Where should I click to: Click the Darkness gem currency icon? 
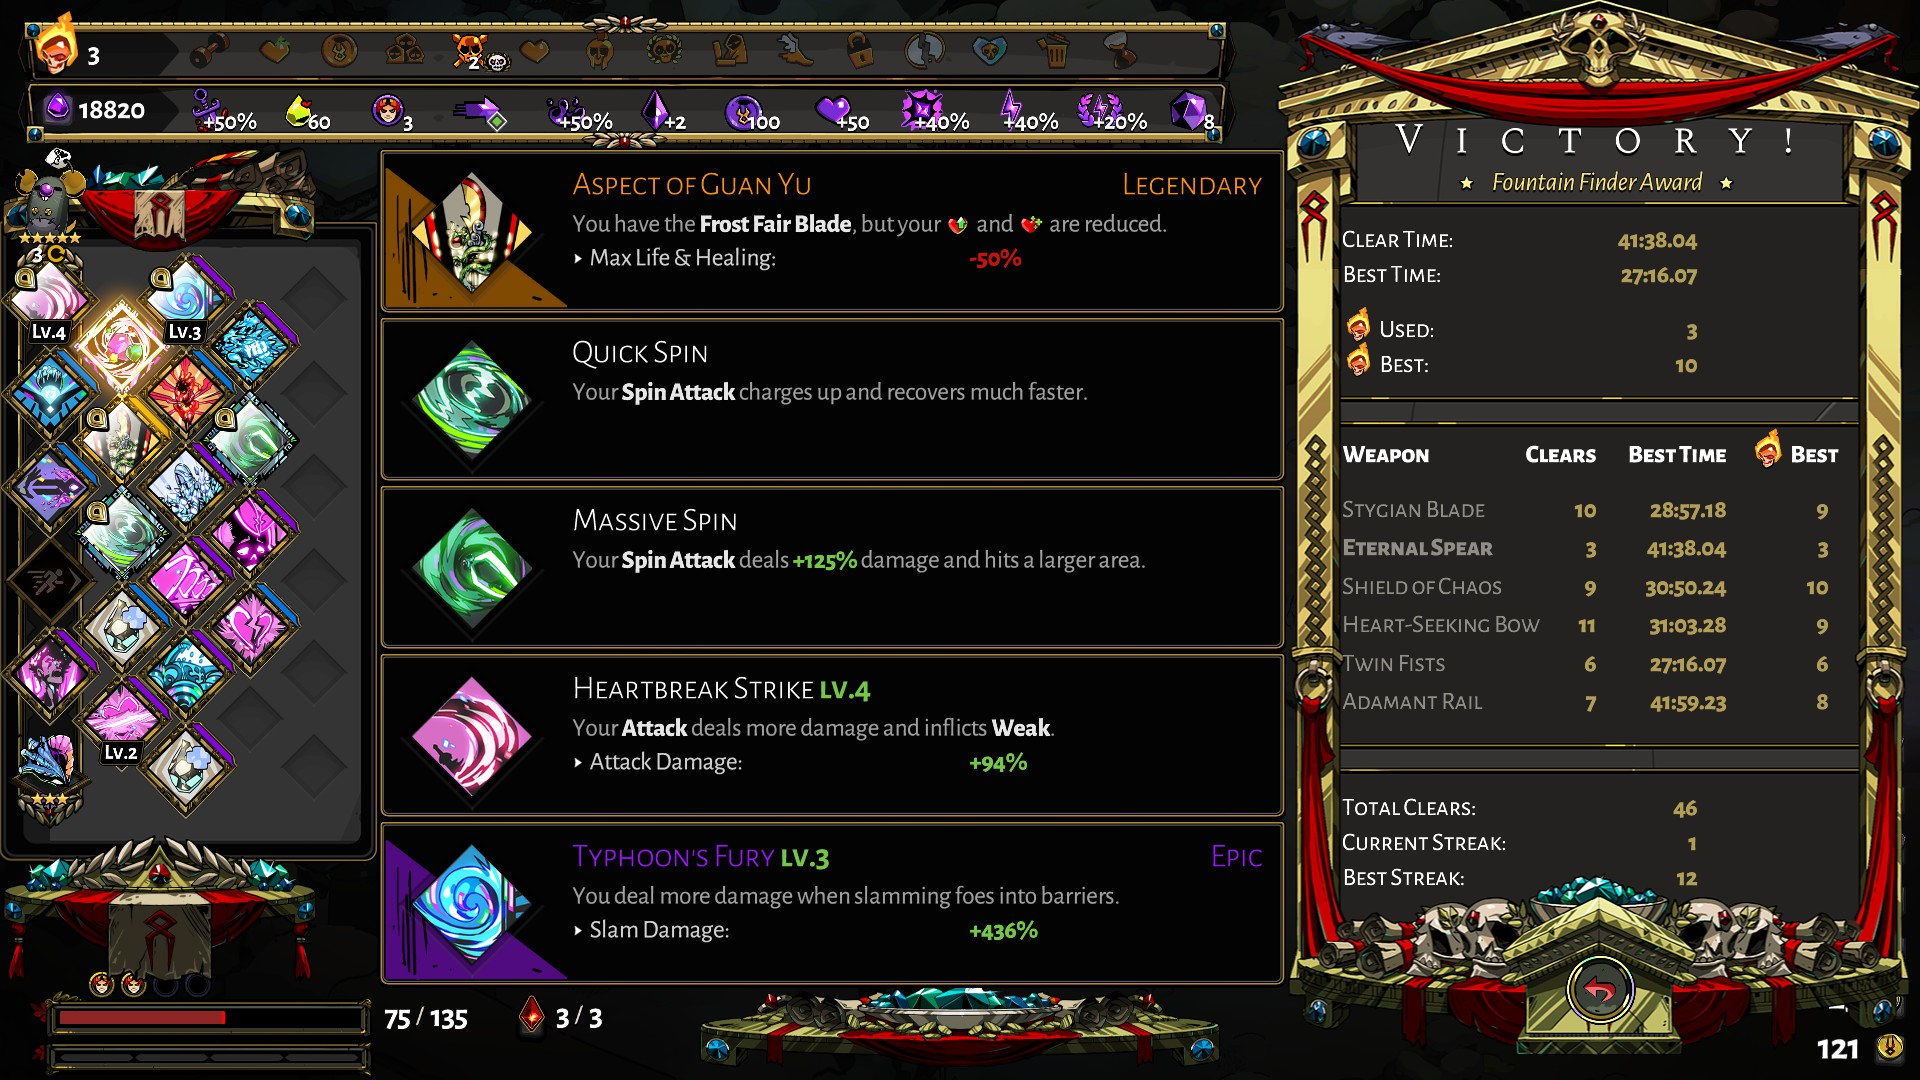(x=58, y=107)
